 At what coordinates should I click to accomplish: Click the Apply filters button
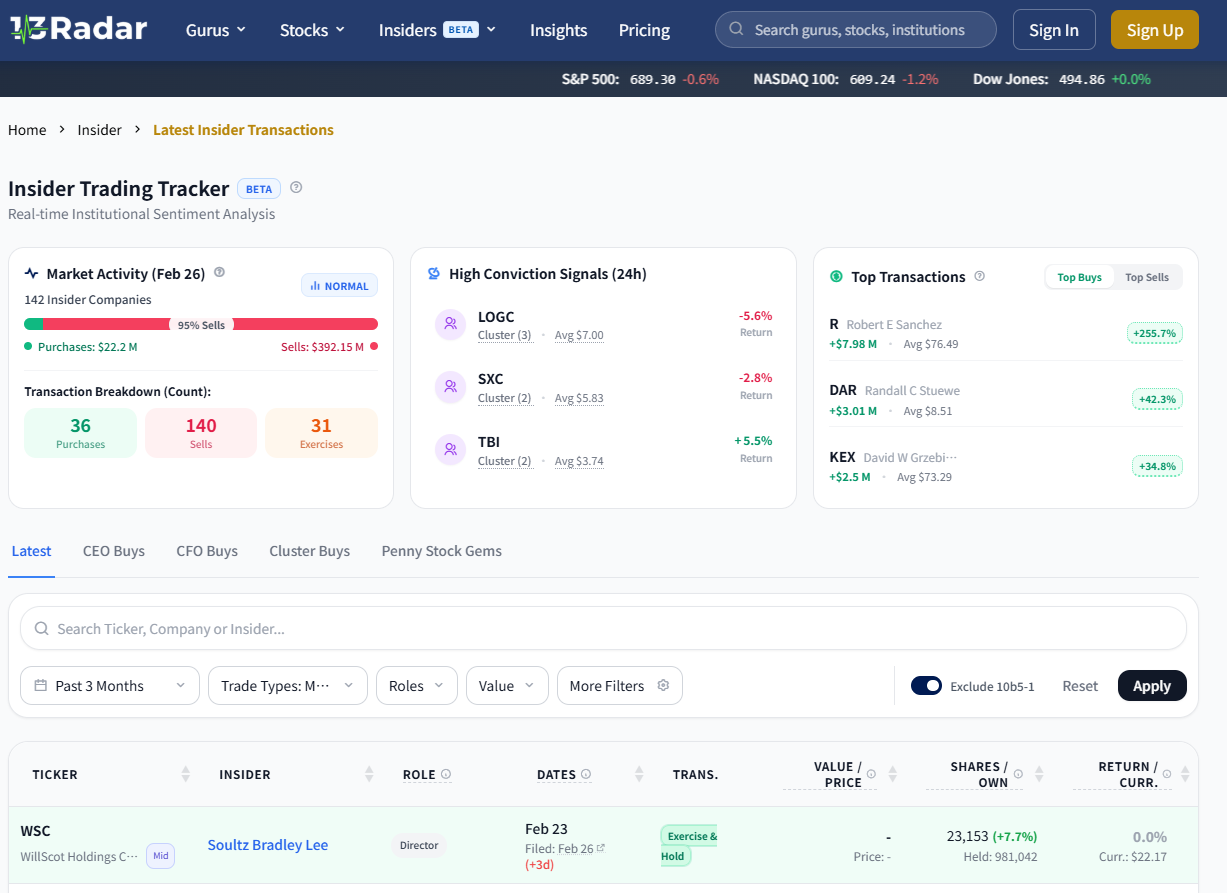click(x=1152, y=686)
